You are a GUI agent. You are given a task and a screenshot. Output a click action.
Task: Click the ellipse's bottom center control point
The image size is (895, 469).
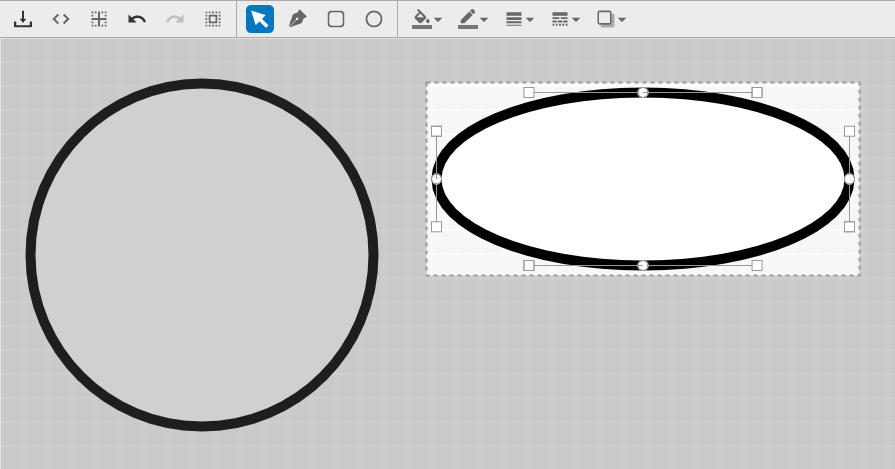(x=643, y=265)
